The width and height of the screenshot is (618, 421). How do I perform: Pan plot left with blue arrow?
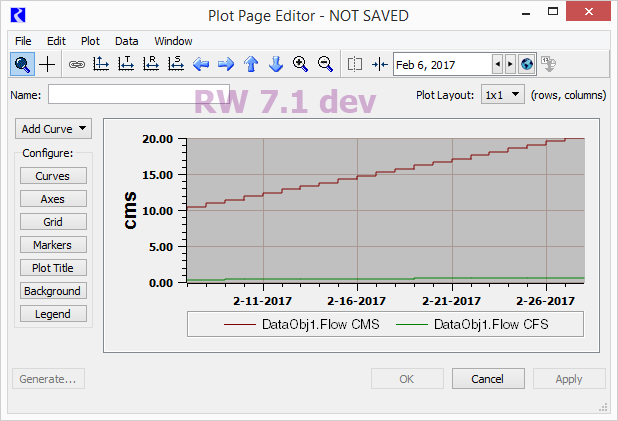pos(201,64)
